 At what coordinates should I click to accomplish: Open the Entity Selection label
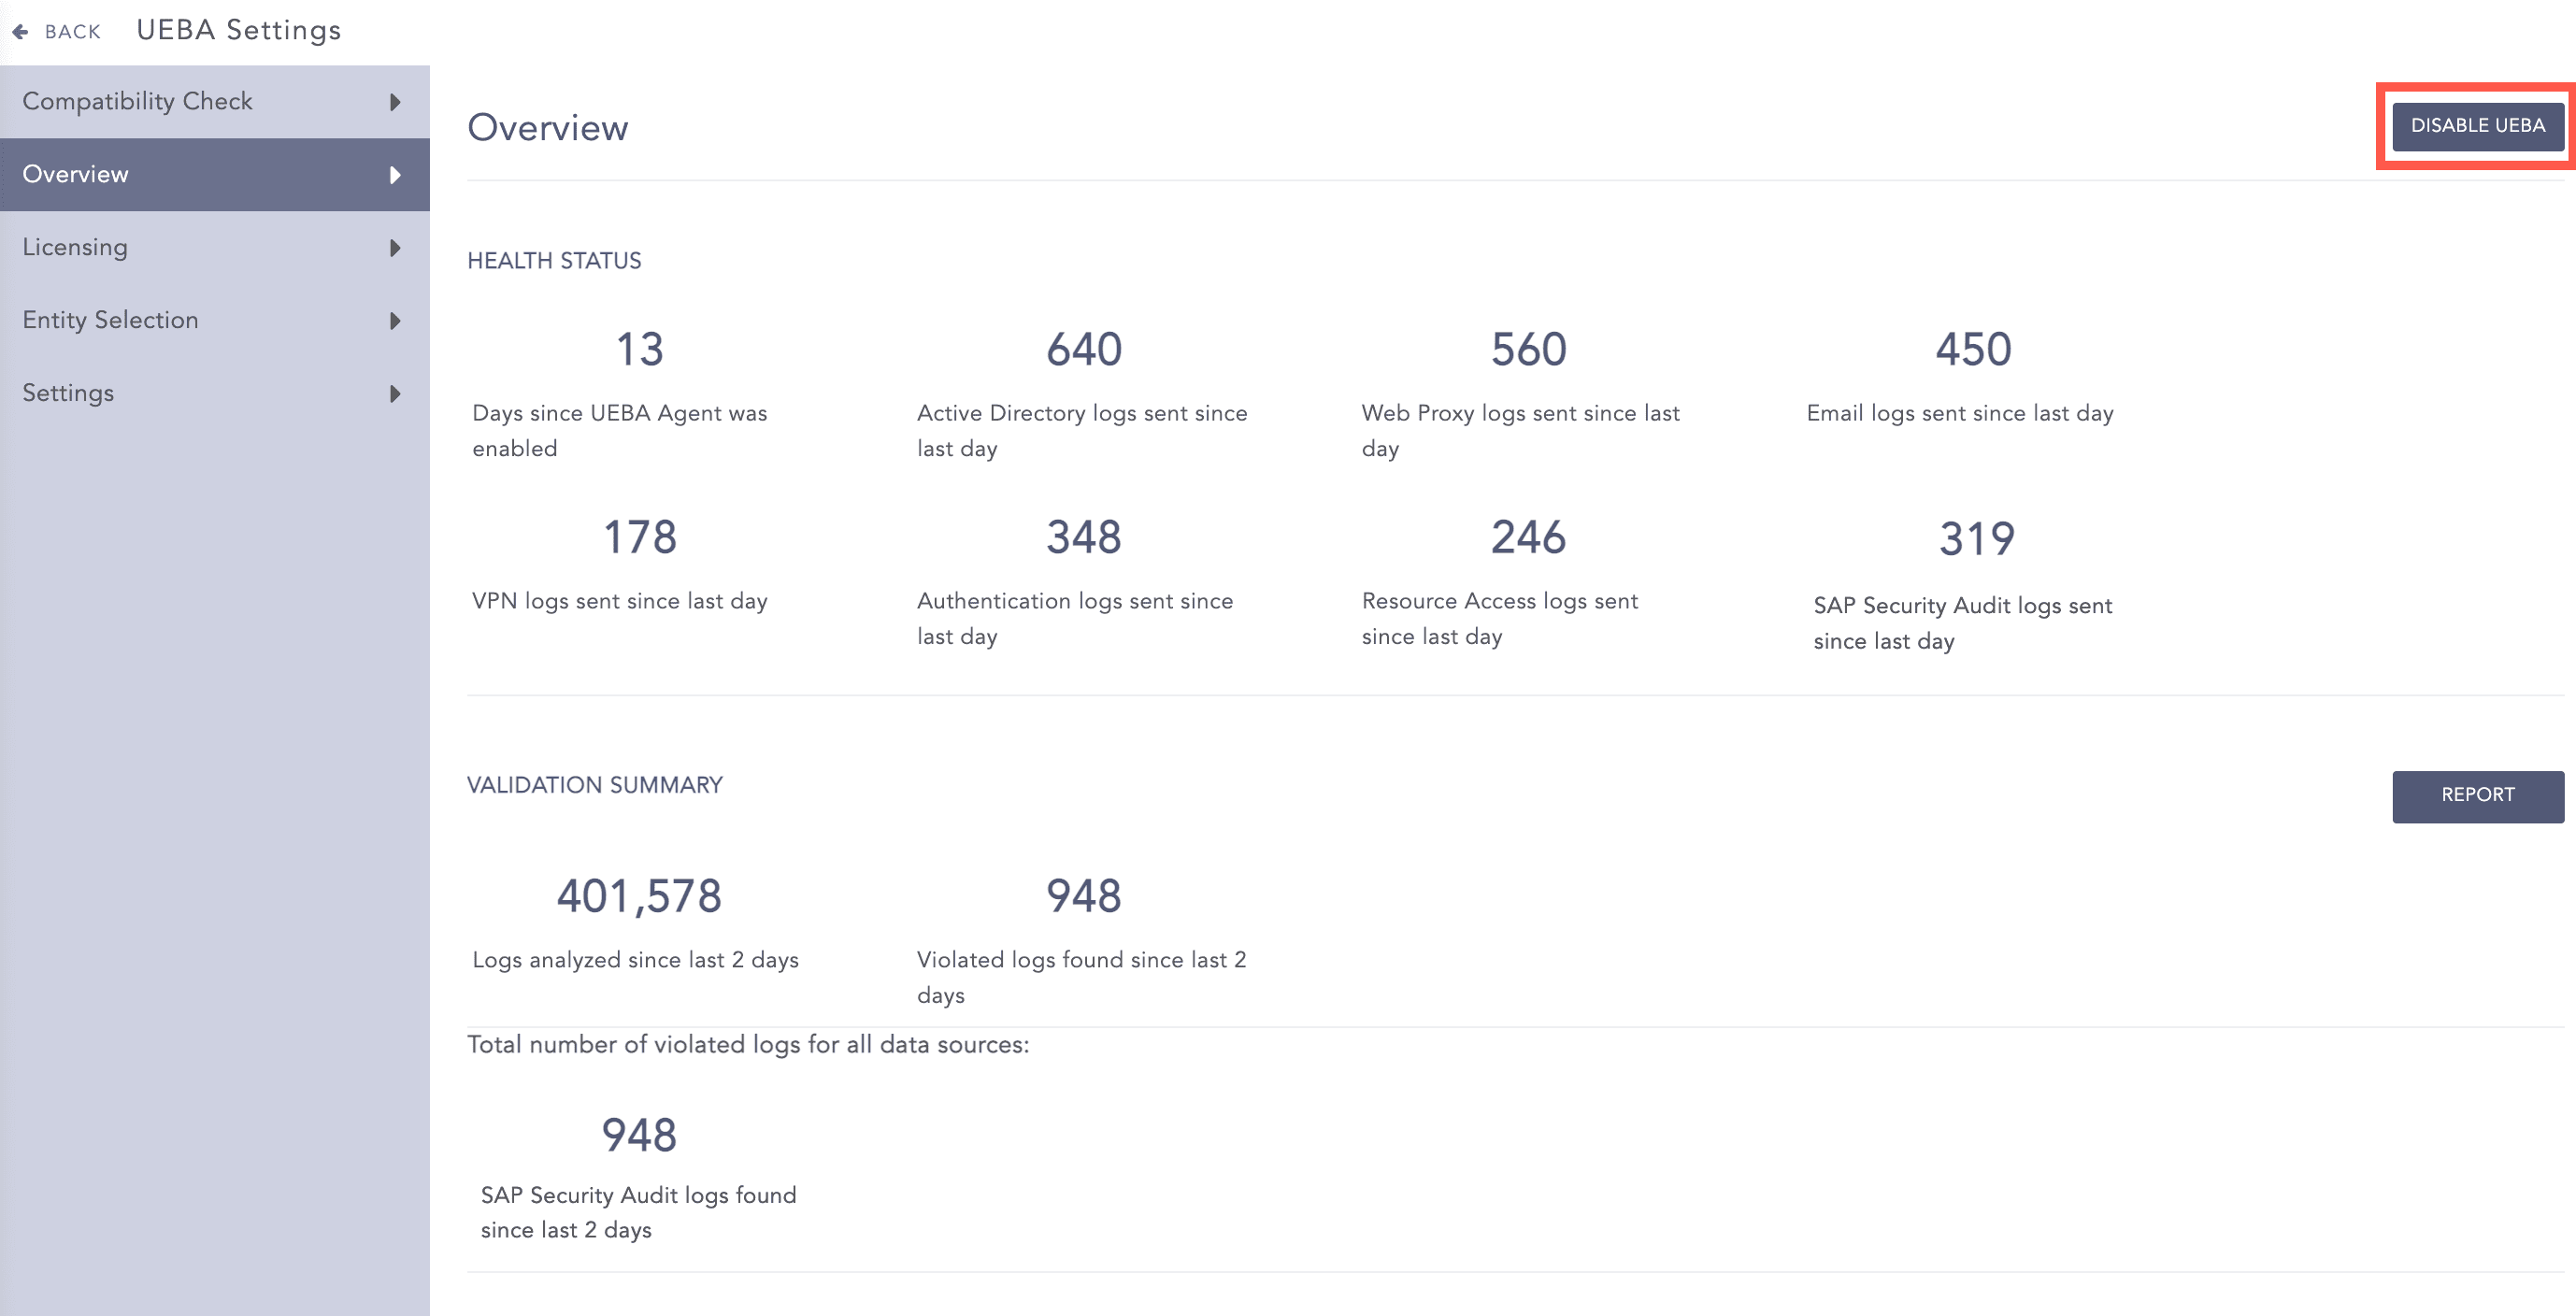pos(110,320)
